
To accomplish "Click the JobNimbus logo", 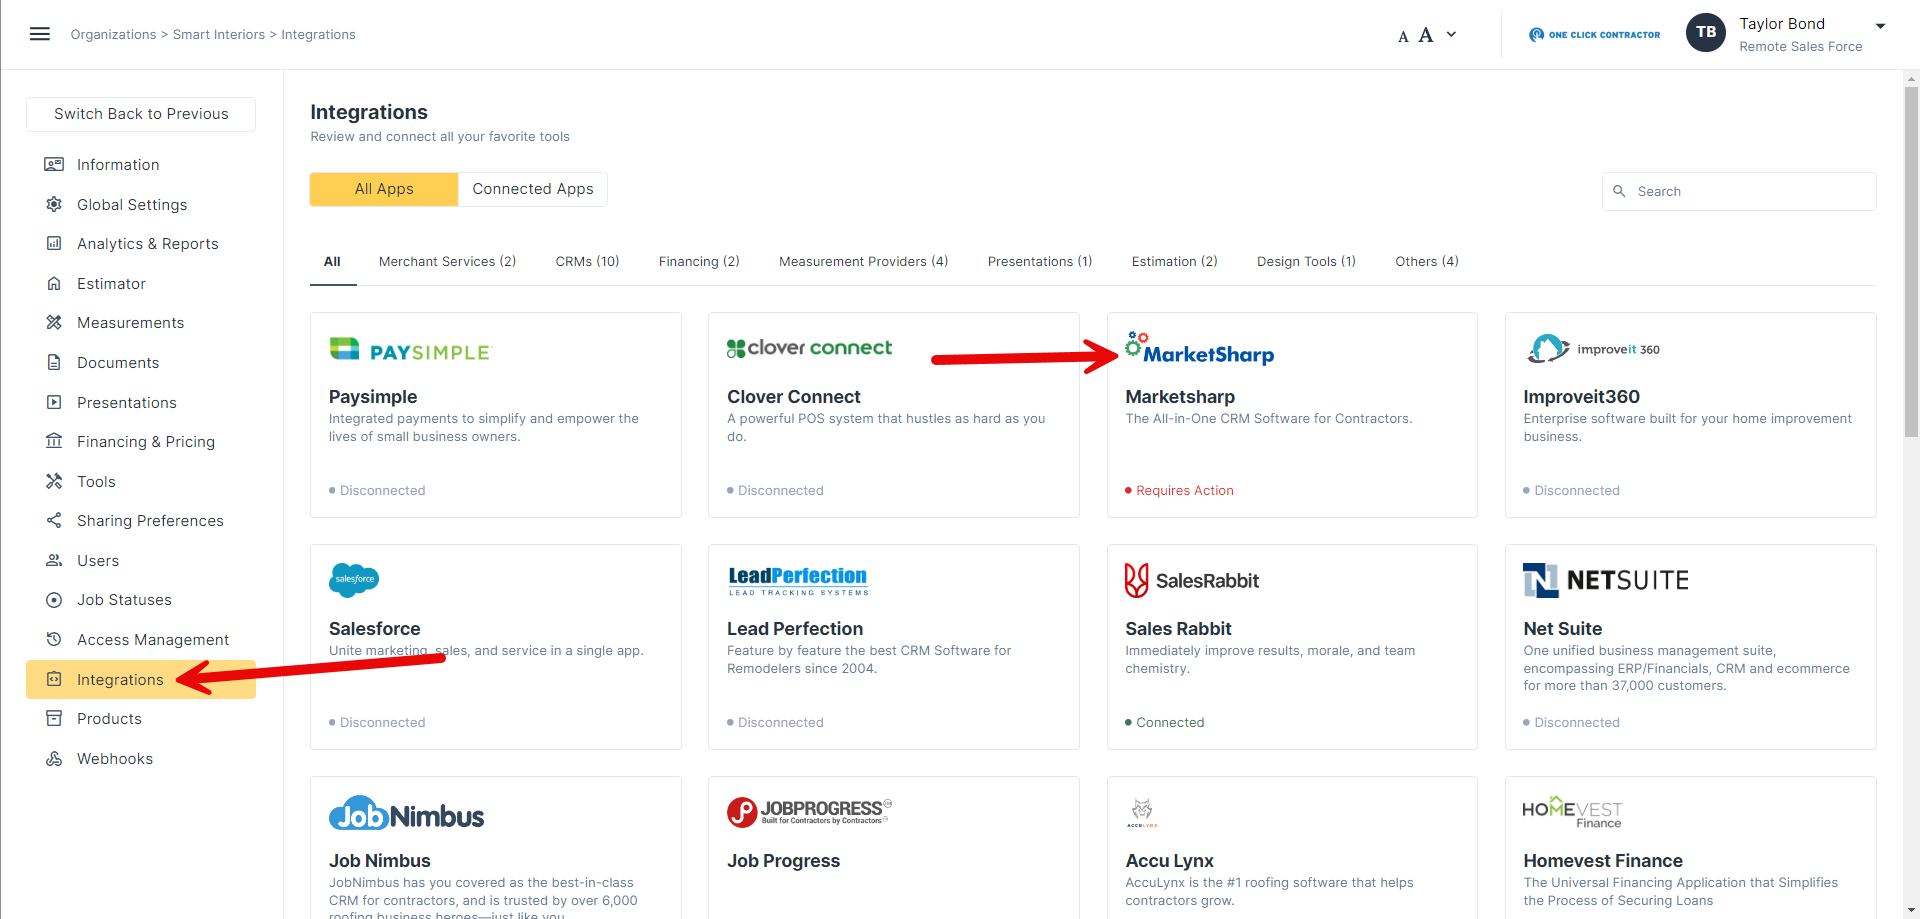I will coord(406,814).
